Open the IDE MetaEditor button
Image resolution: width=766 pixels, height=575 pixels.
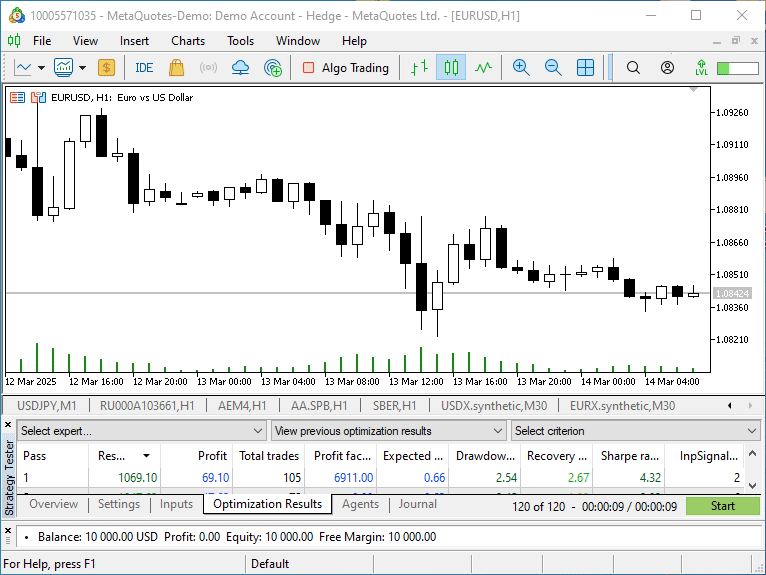(144, 67)
